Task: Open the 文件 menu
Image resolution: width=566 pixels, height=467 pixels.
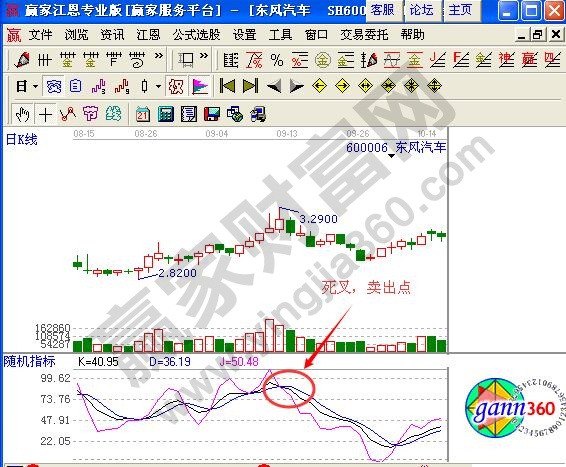Action: point(40,35)
